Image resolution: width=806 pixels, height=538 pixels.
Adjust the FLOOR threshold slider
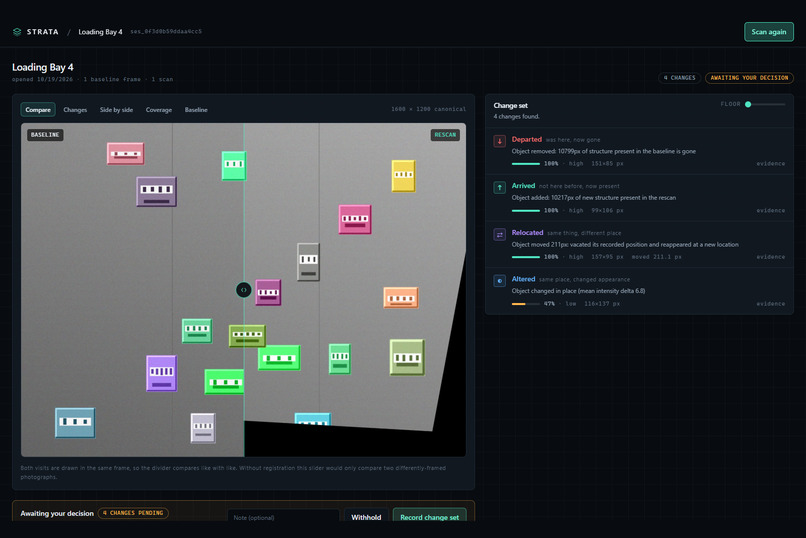click(x=766, y=104)
